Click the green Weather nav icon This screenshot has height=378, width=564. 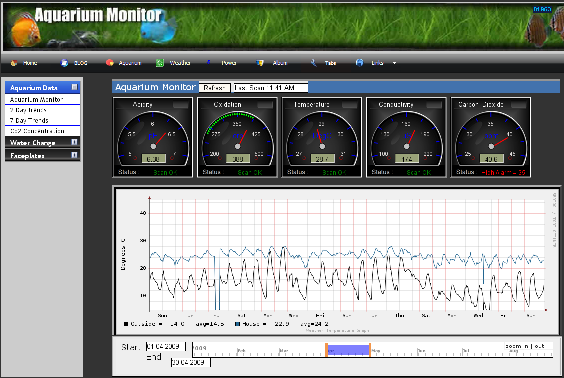(160, 63)
